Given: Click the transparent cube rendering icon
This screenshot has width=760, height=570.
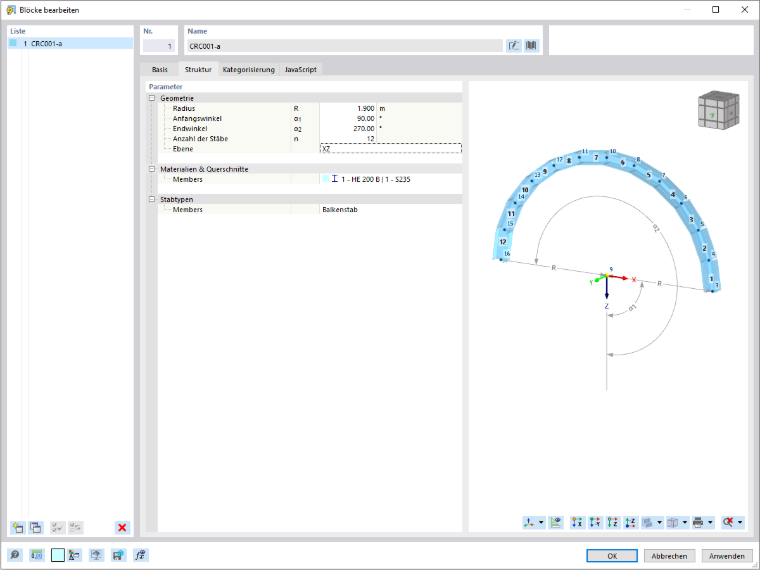Looking at the screenshot, I should tap(673, 522).
